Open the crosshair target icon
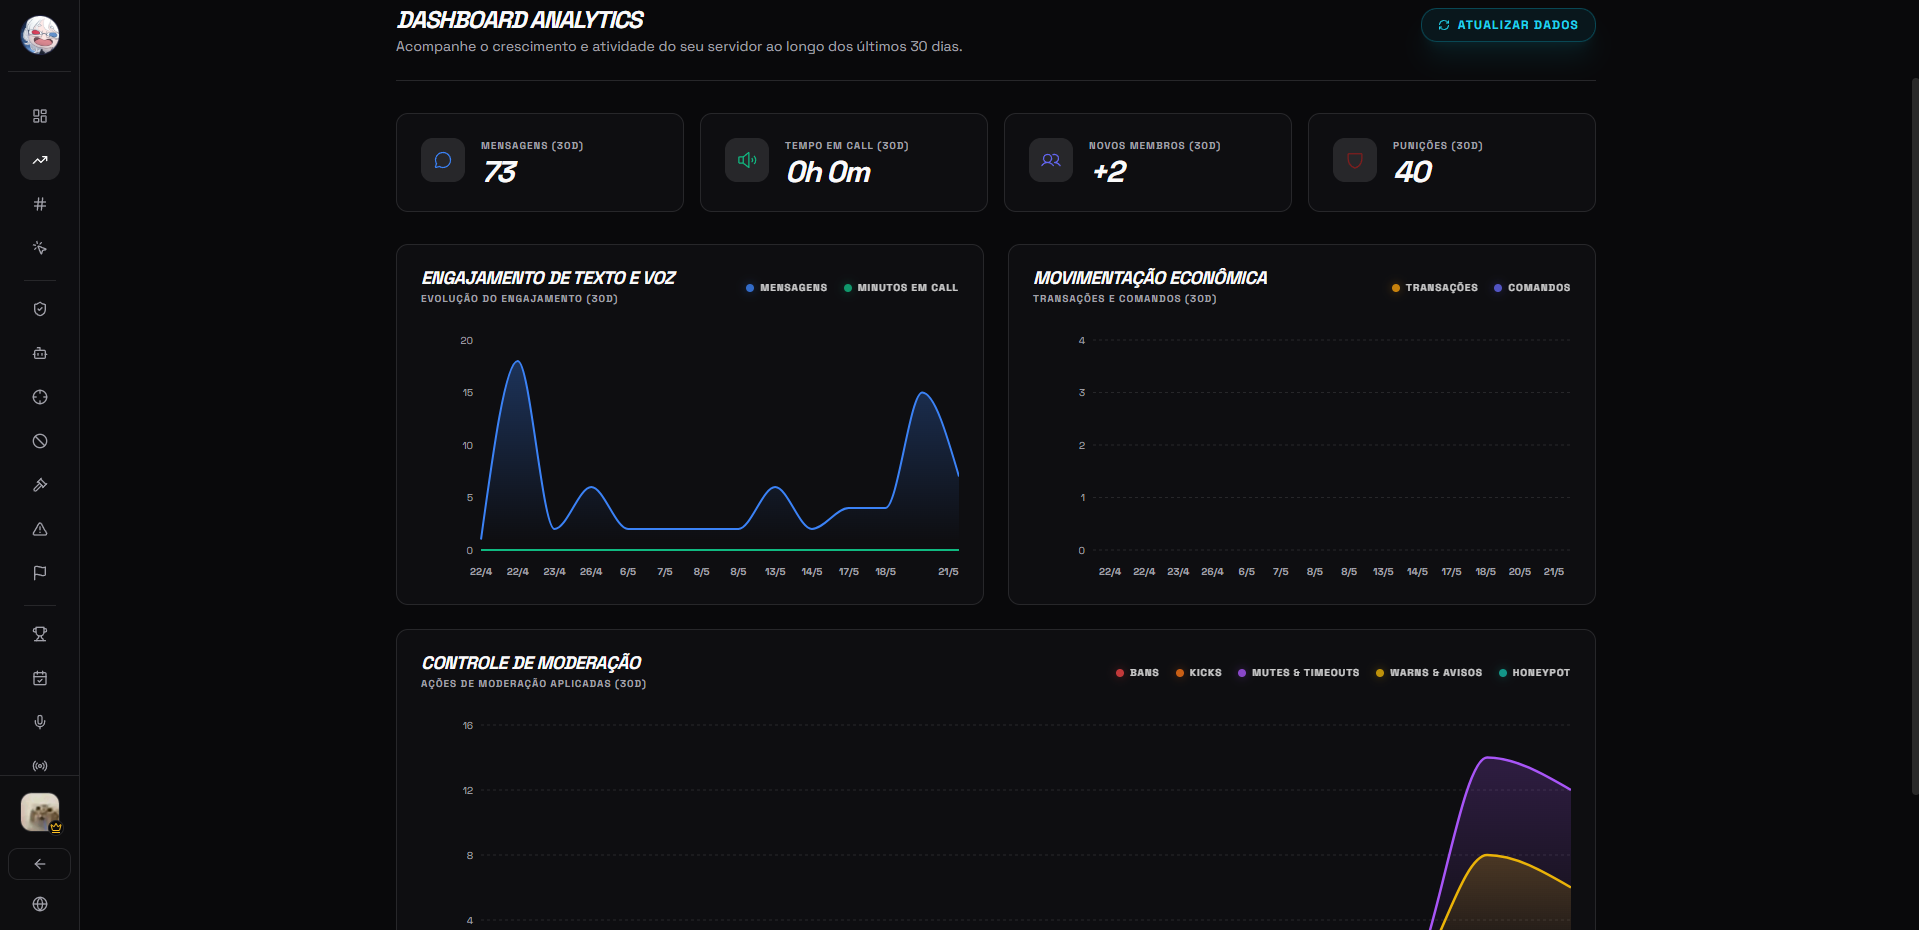 [40, 397]
